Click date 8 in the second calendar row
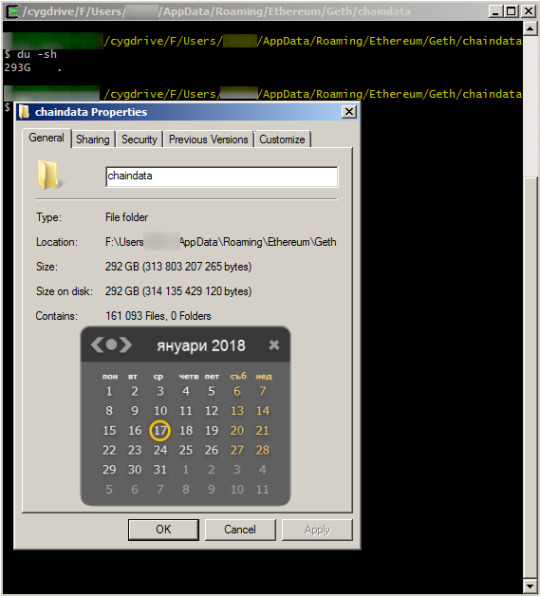This screenshot has height=596, width=540. coord(109,411)
